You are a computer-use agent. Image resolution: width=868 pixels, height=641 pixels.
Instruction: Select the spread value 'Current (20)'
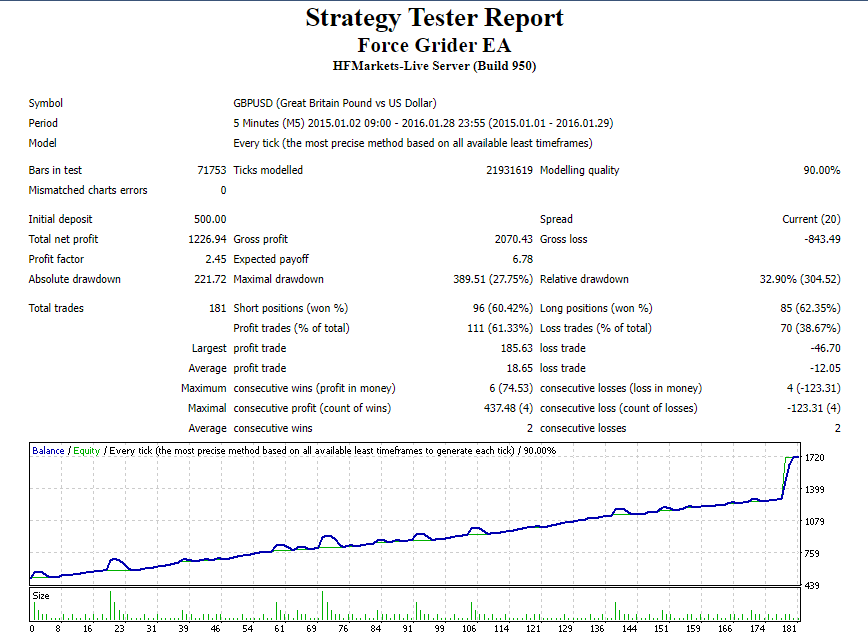pos(812,220)
